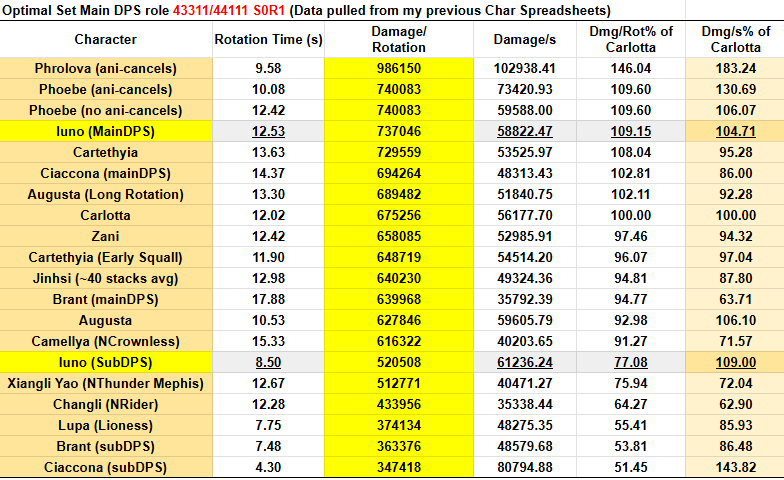784x480 pixels.
Task: Select the 'Dmg/s% of Carlotta' header
Action: (735, 40)
